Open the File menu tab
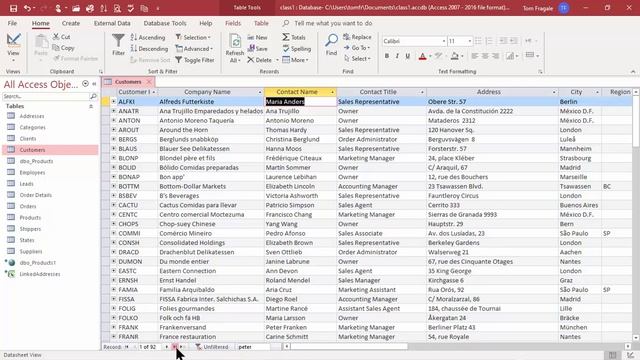This screenshot has height=360, width=640. pos(13,23)
